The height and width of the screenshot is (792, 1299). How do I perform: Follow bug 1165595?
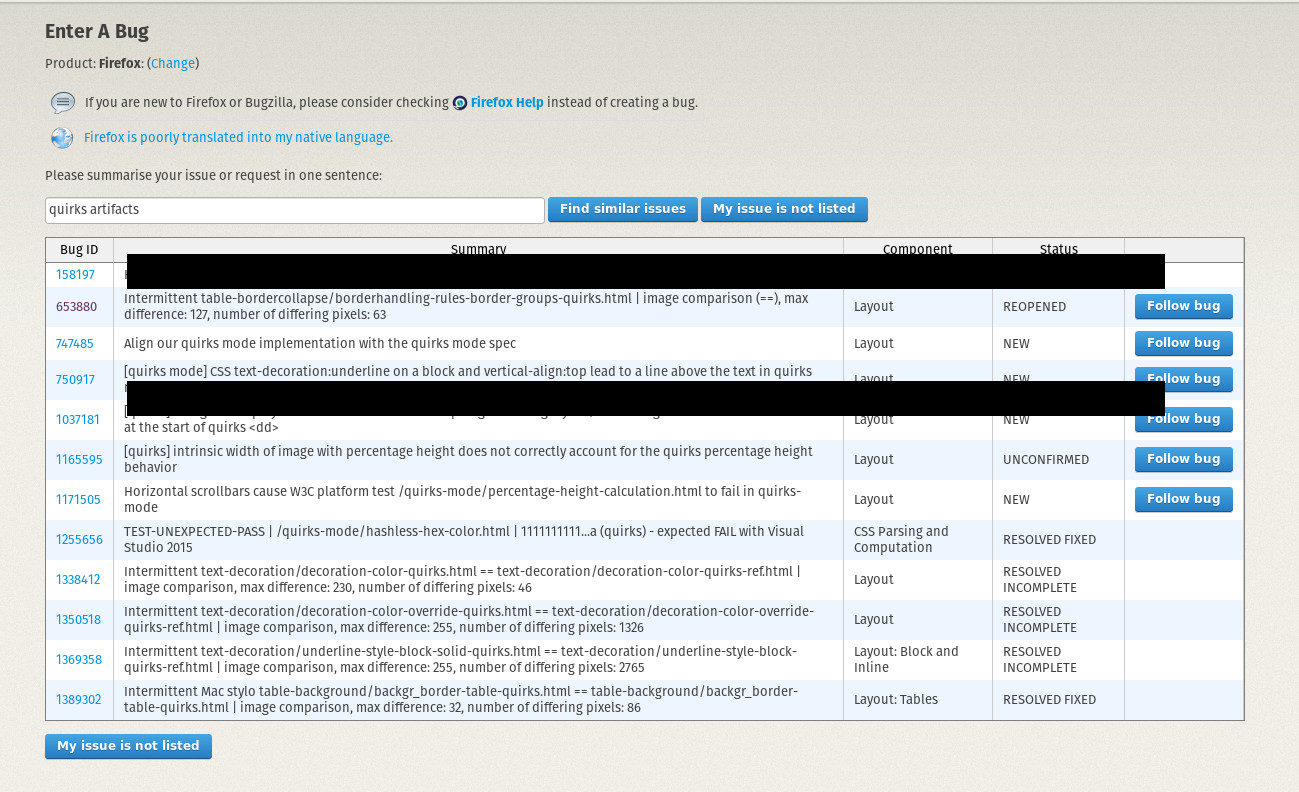pos(1183,459)
